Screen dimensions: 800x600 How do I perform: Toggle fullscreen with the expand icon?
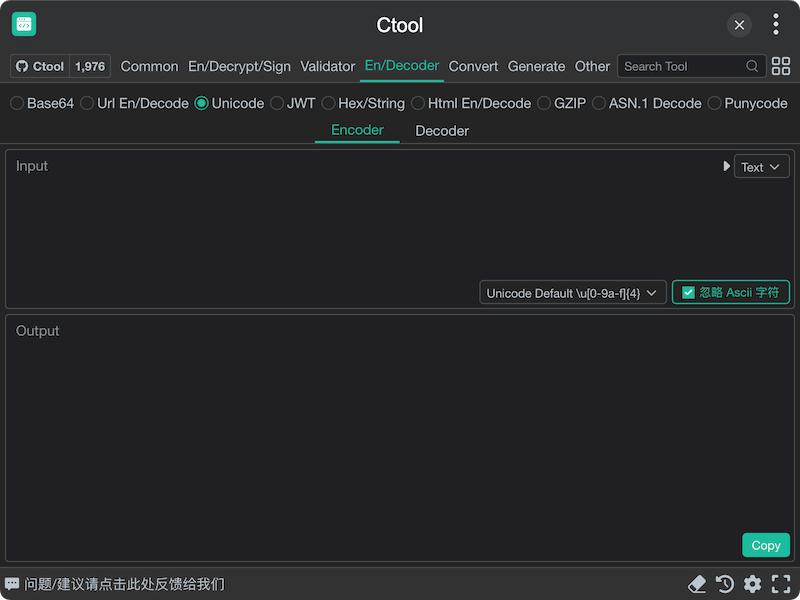[x=781, y=584]
